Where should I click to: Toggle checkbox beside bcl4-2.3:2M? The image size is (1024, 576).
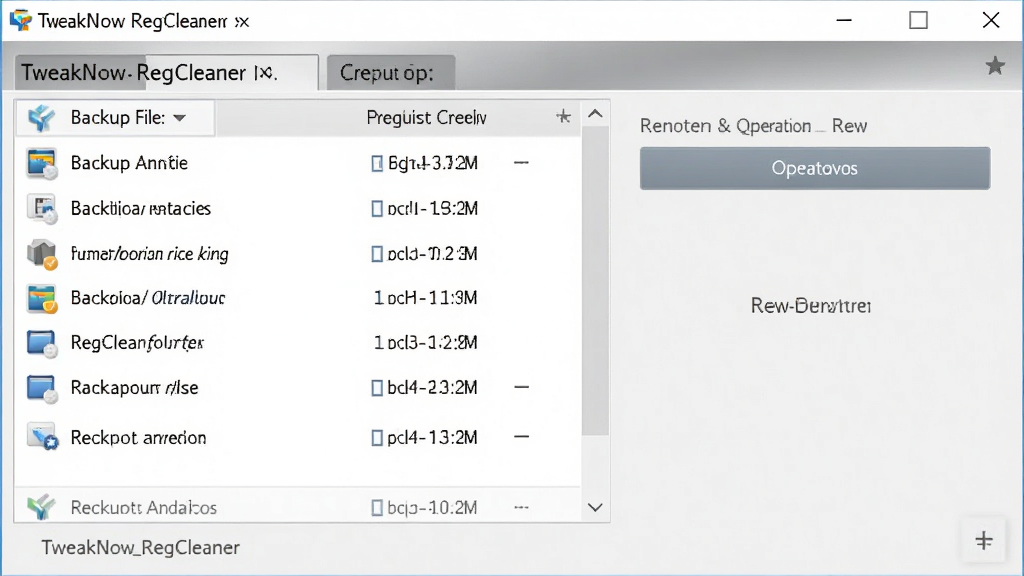point(377,388)
